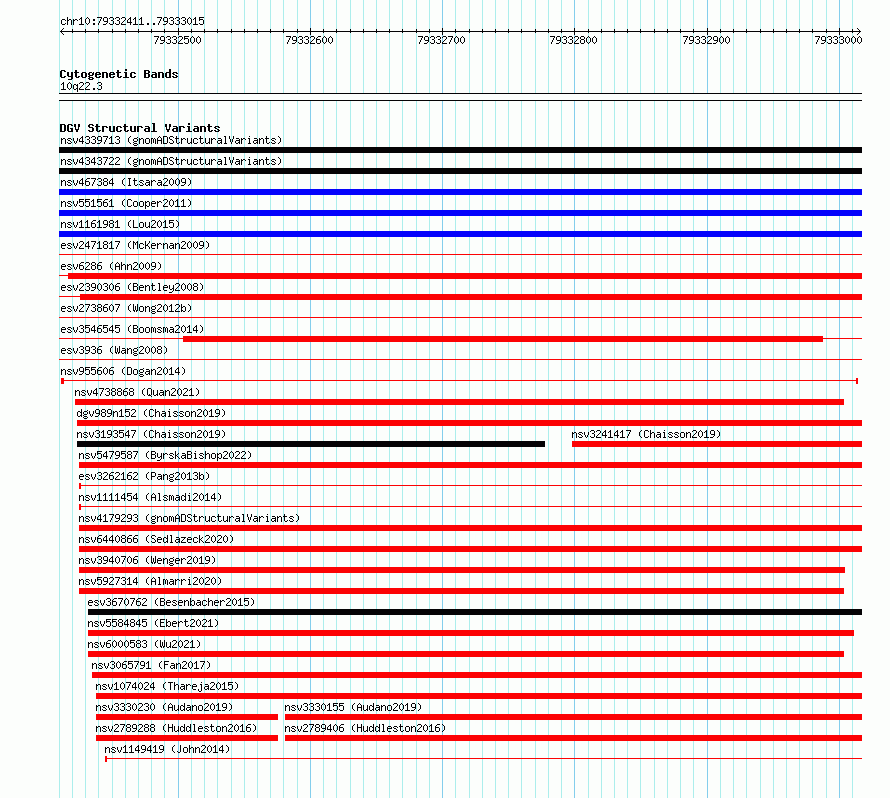Open variant nsv551561 (Cooper2011)
The image size is (890, 798).
point(126,203)
